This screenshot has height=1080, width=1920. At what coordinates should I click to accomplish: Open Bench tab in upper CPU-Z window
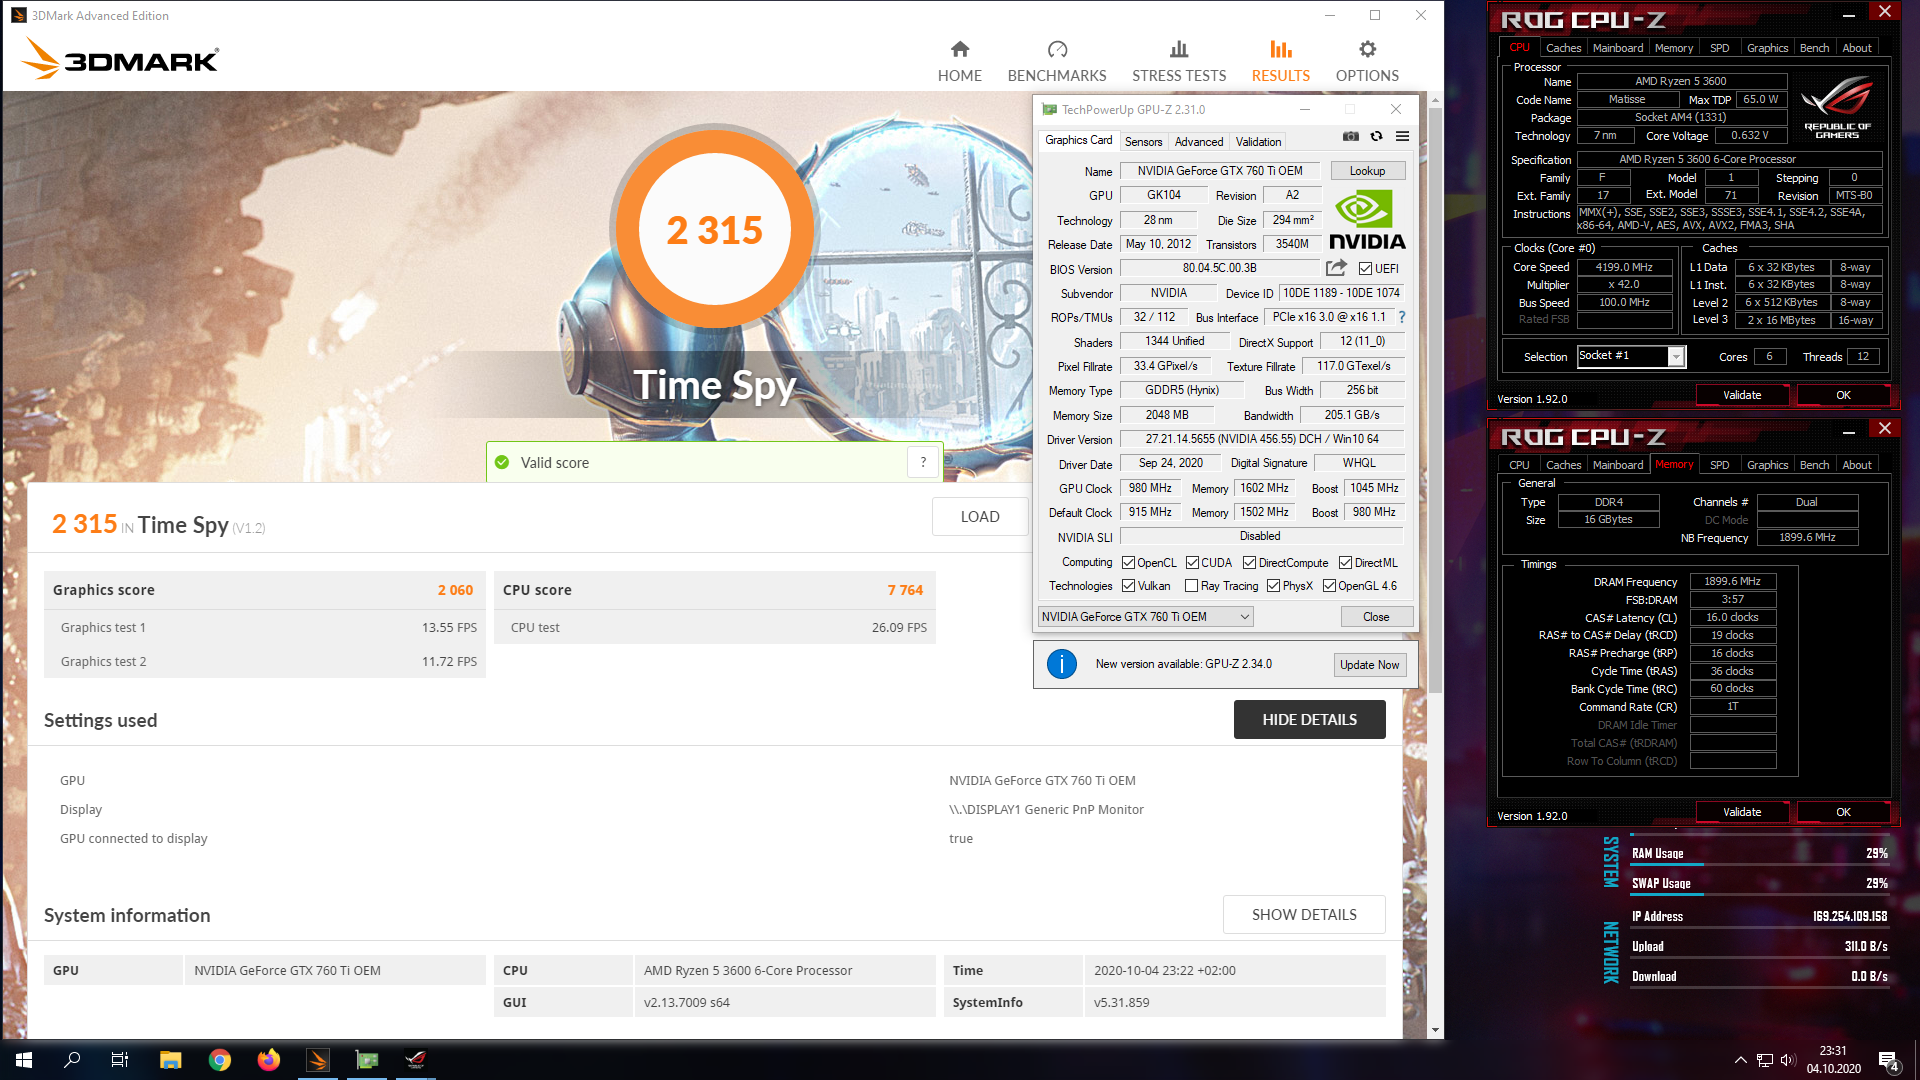click(1814, 48)
